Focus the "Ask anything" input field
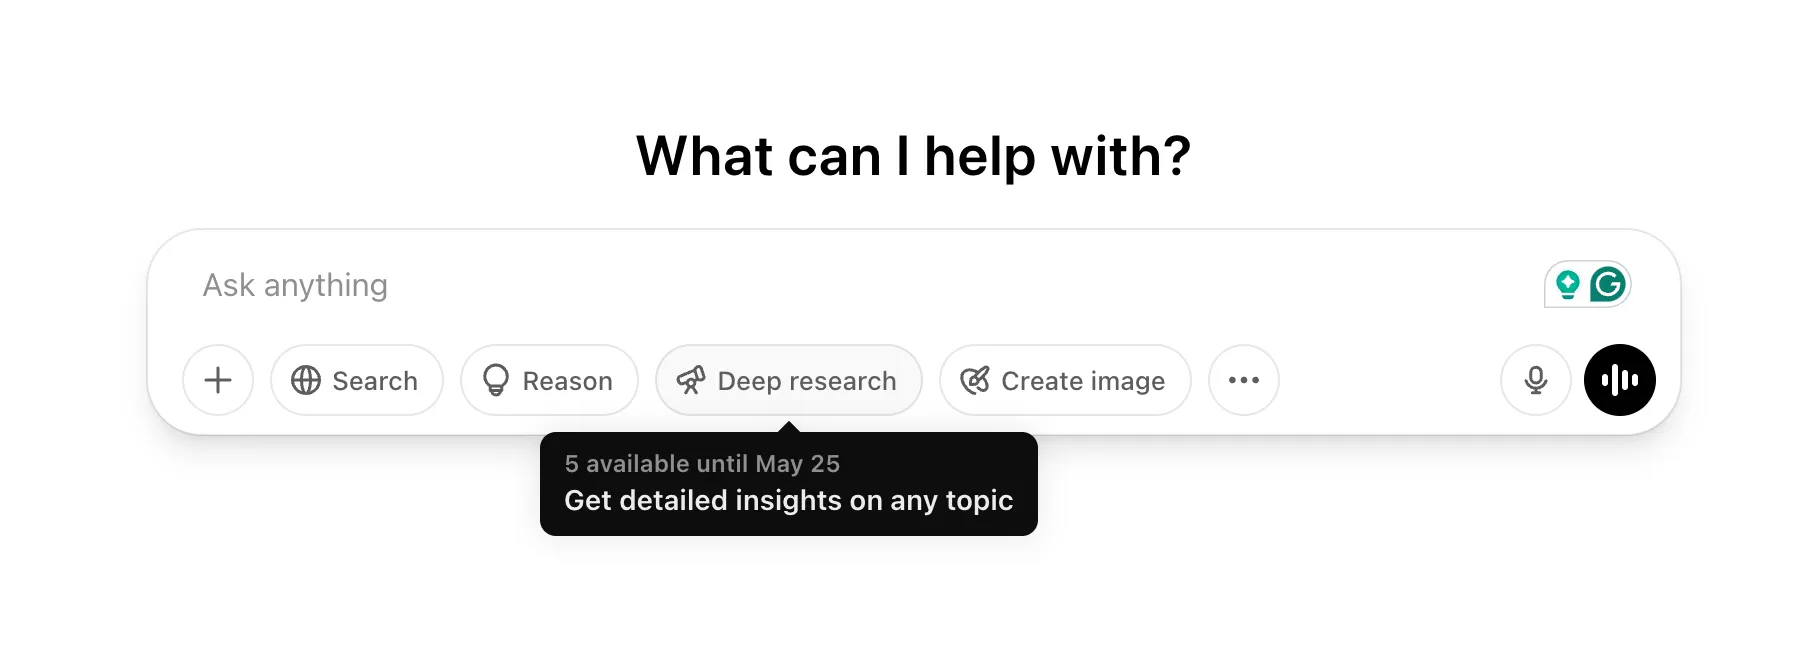The width and height of the screenshot is (1812, 670). tap(295, 286)
